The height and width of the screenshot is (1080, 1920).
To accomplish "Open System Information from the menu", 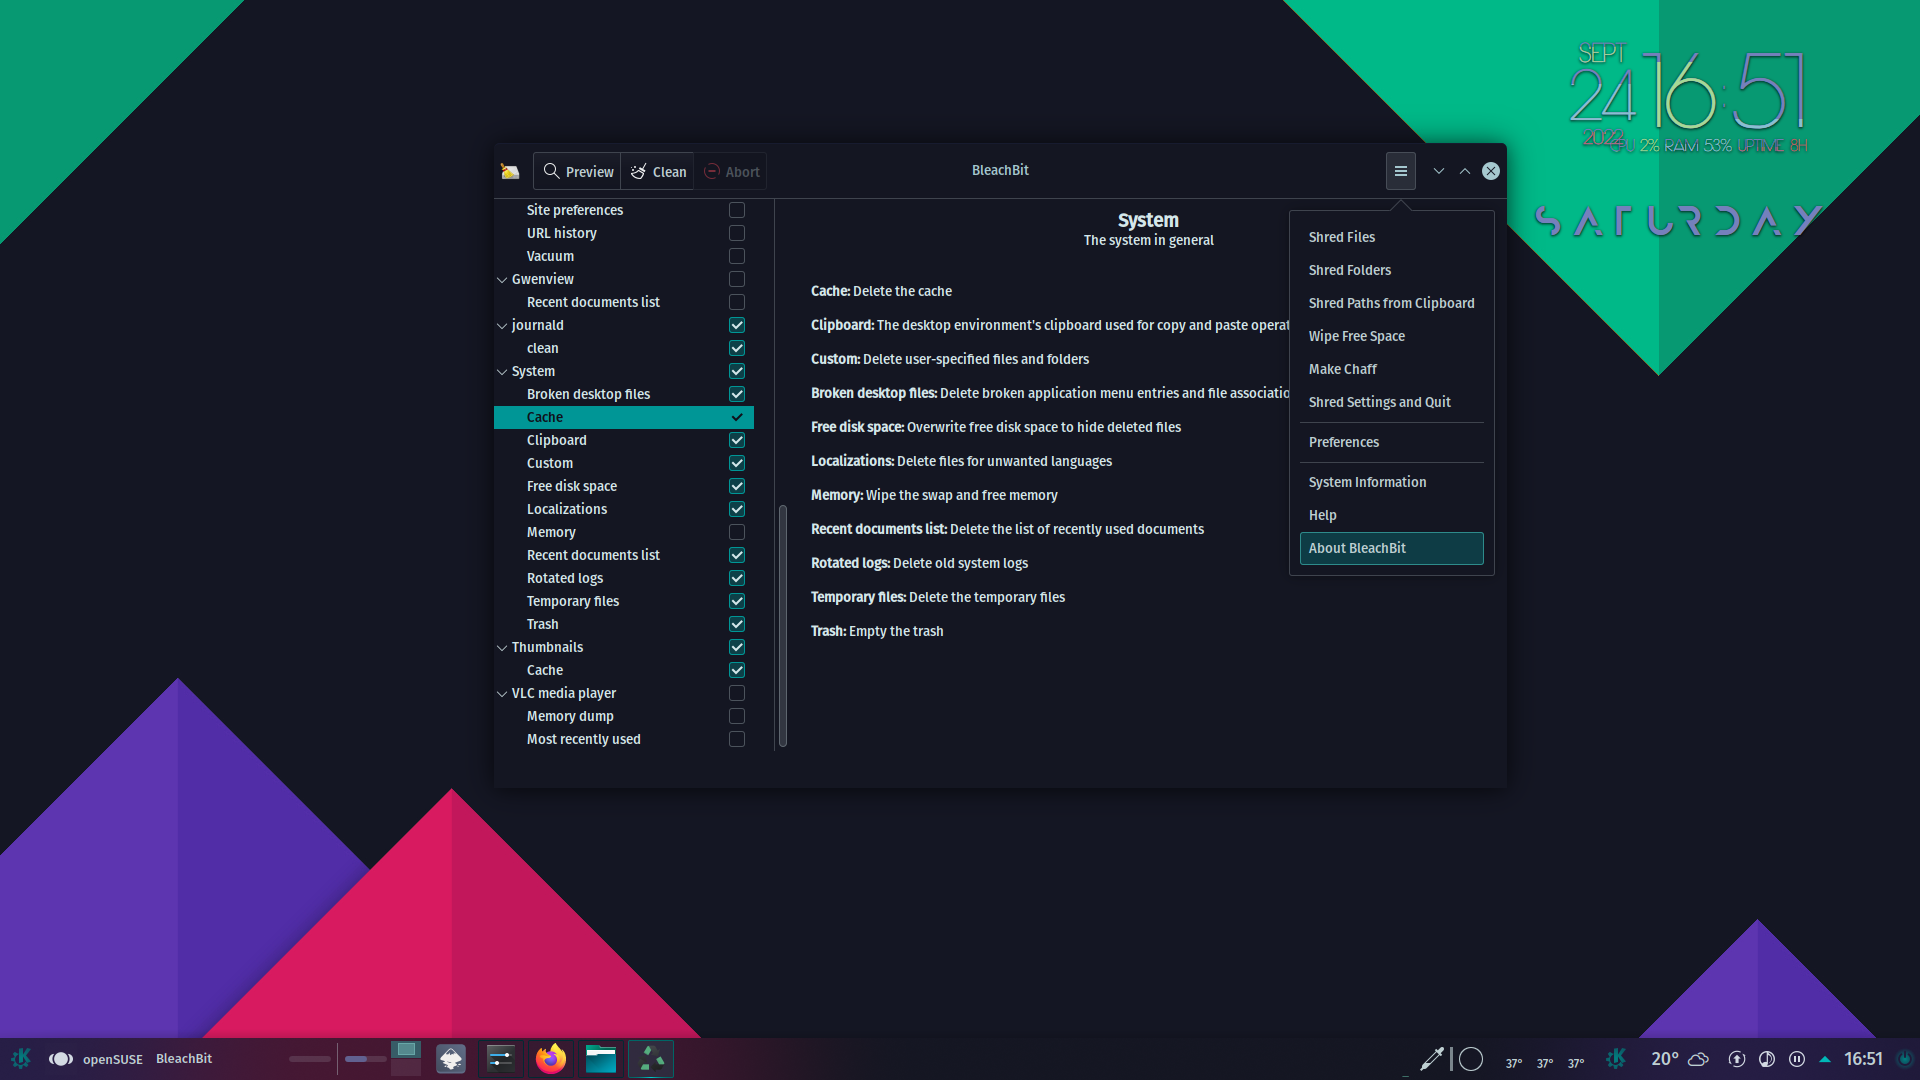I will coord(1391,482).
